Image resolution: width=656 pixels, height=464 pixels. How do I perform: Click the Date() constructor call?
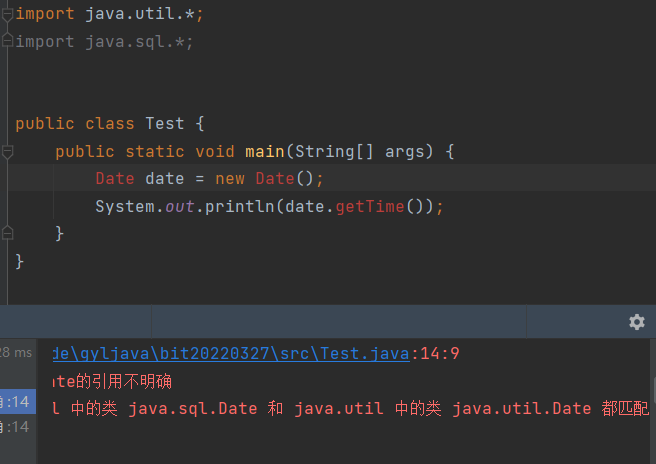click(x=284, y=179)
